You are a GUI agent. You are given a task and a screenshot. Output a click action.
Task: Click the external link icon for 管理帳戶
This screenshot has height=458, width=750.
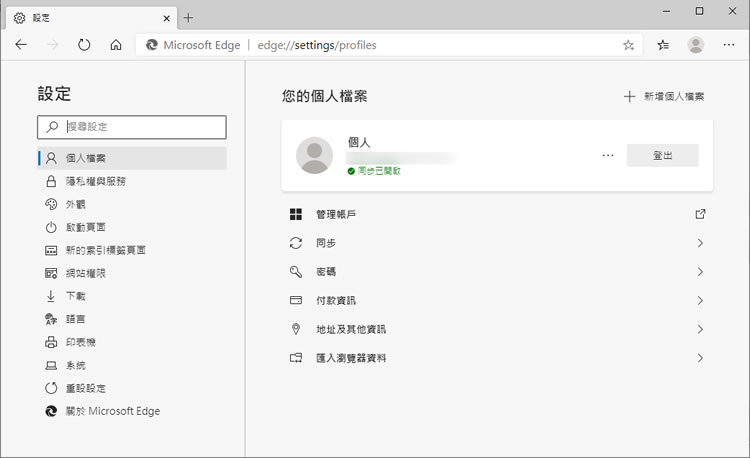click(x=700, y=214)
